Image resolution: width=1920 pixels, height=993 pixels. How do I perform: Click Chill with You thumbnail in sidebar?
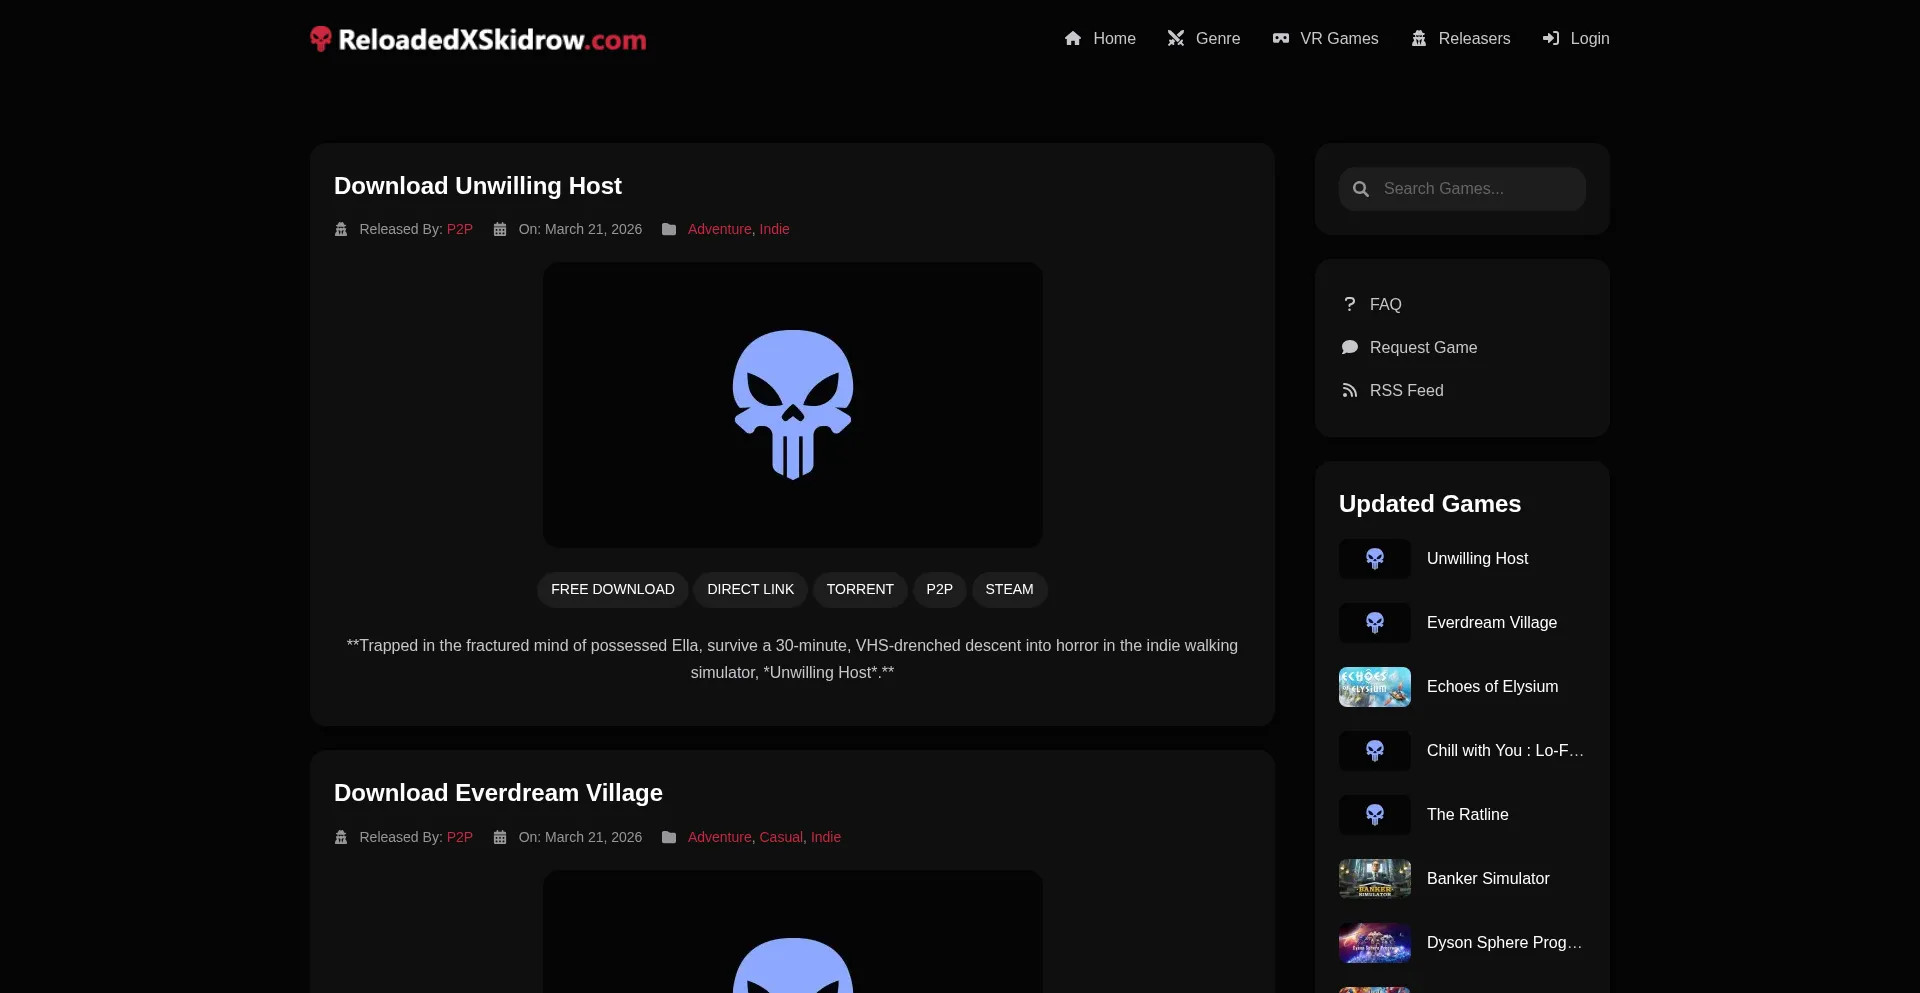pyautogui.click(x=1375, y=751)
